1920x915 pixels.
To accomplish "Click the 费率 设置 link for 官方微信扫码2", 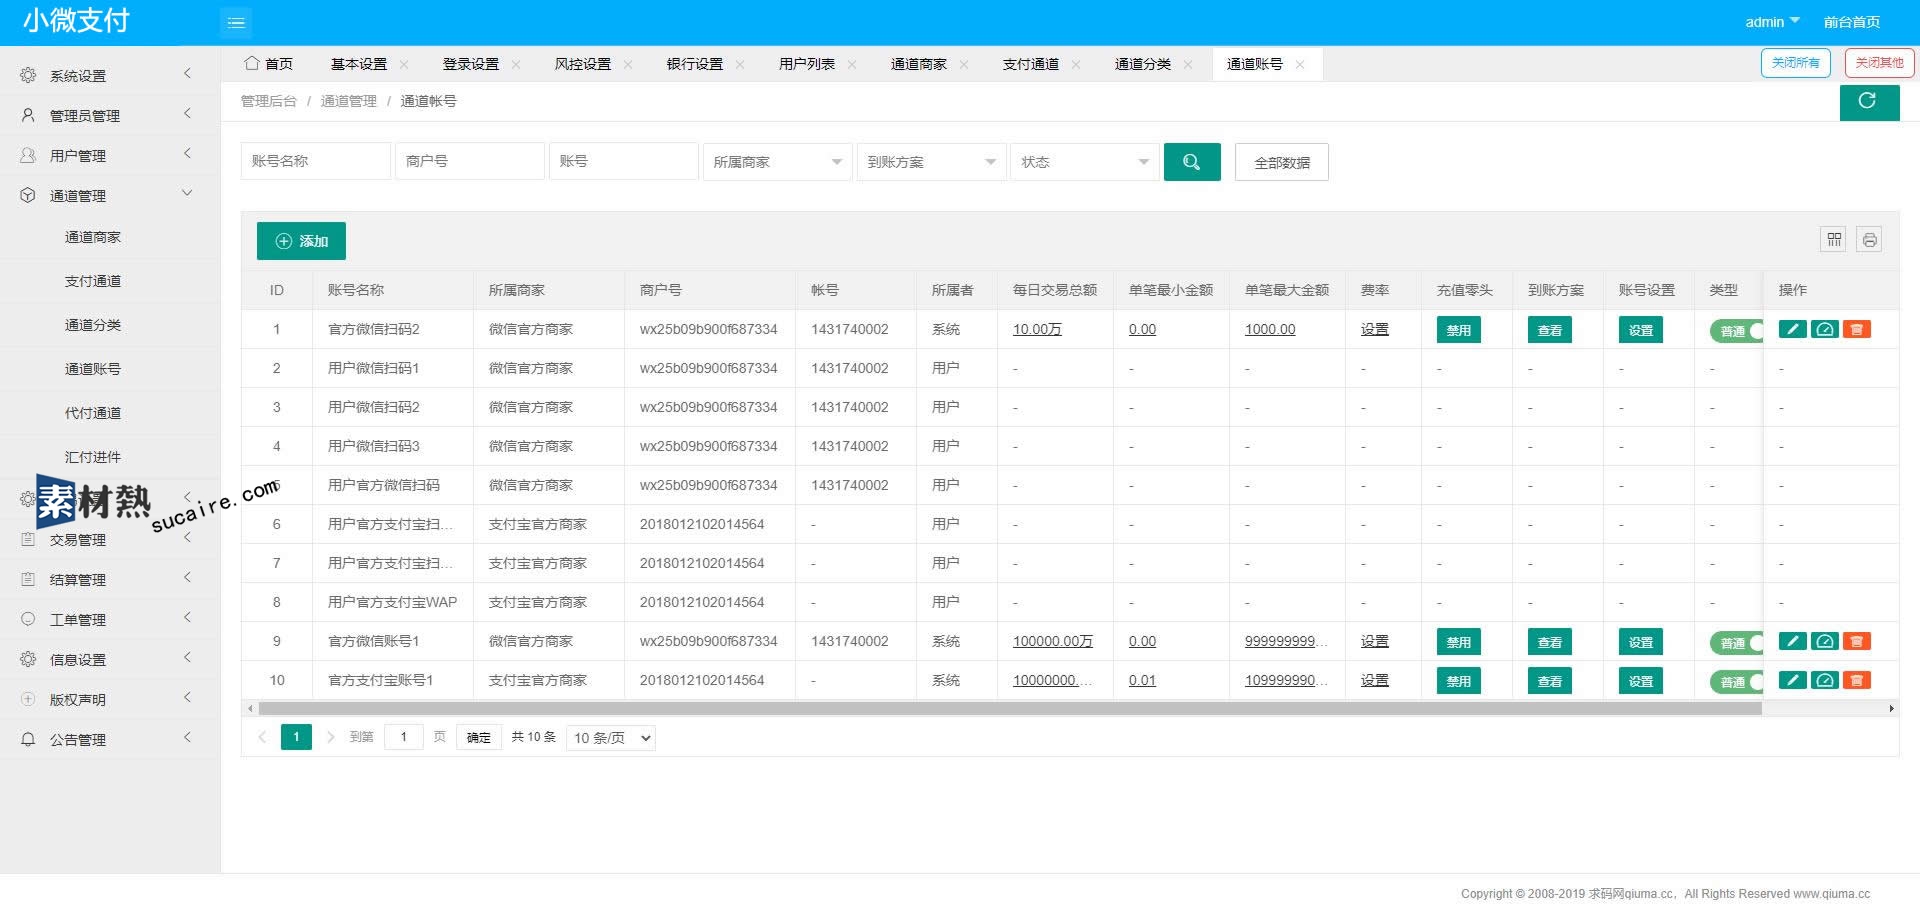I will tap(1375, 329).
